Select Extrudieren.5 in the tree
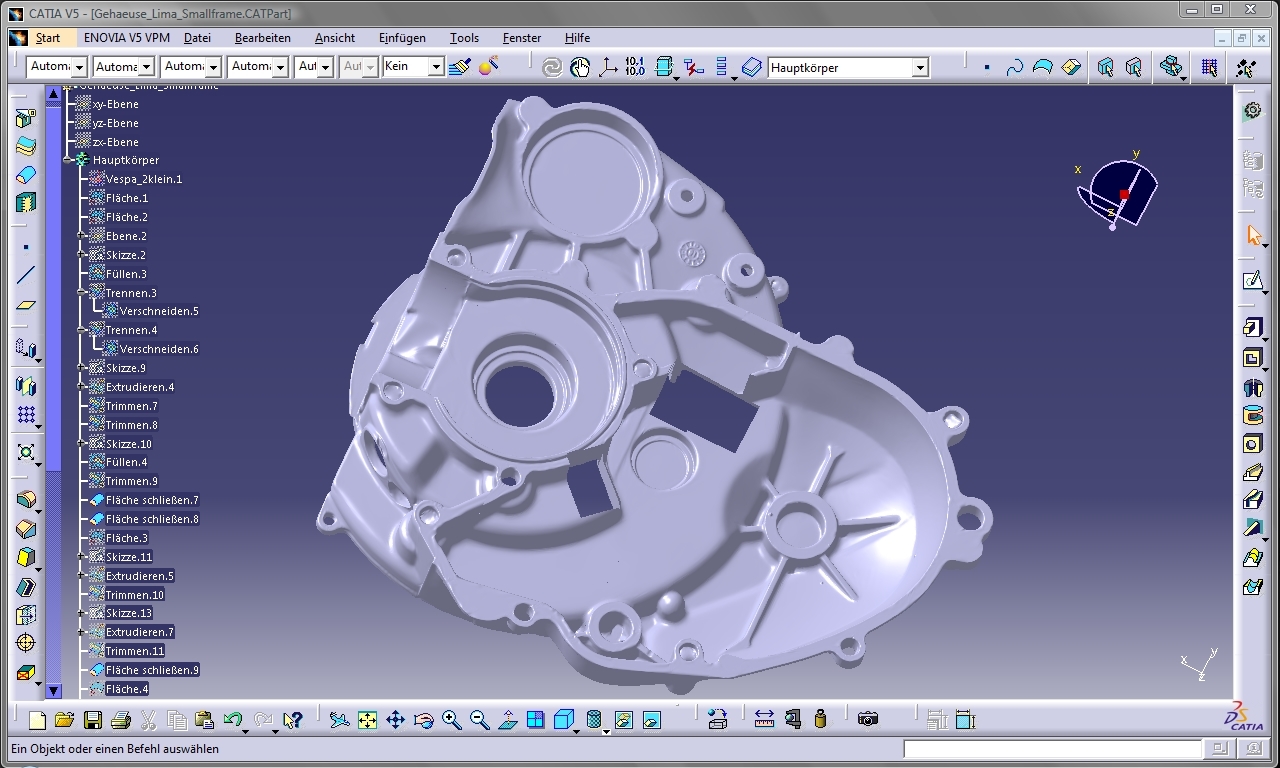The image size is (1280, 768). pos(140,576)
